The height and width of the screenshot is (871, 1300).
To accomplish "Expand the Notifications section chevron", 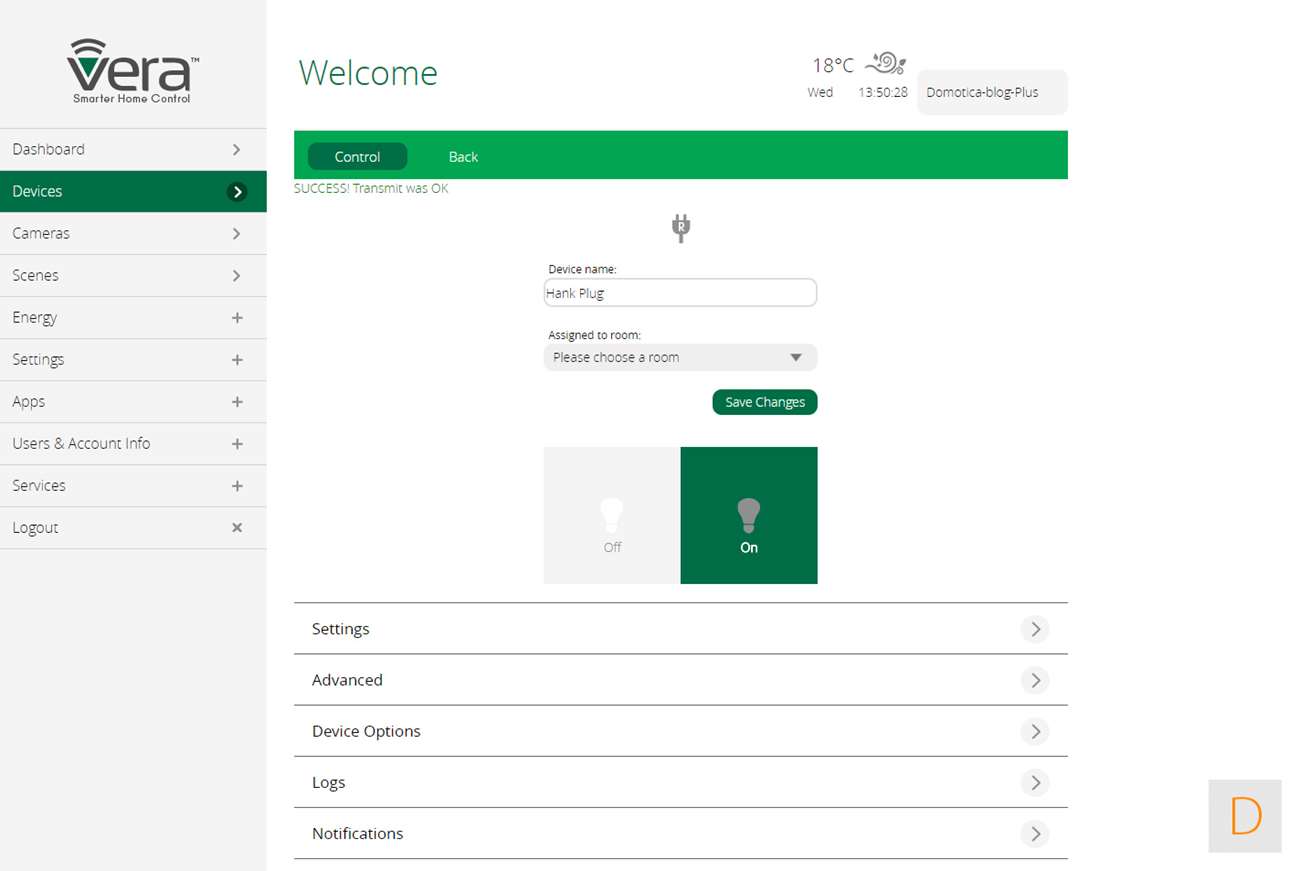I will [1035, 833].
